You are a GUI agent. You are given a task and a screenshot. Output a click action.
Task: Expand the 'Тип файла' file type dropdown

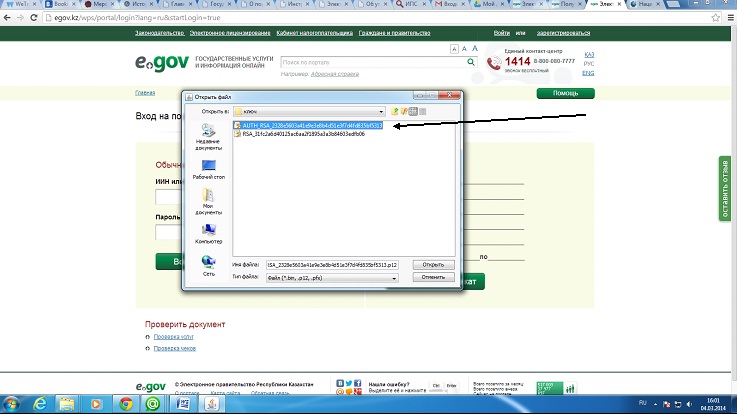pyautogui.click(x=395, y=277)
